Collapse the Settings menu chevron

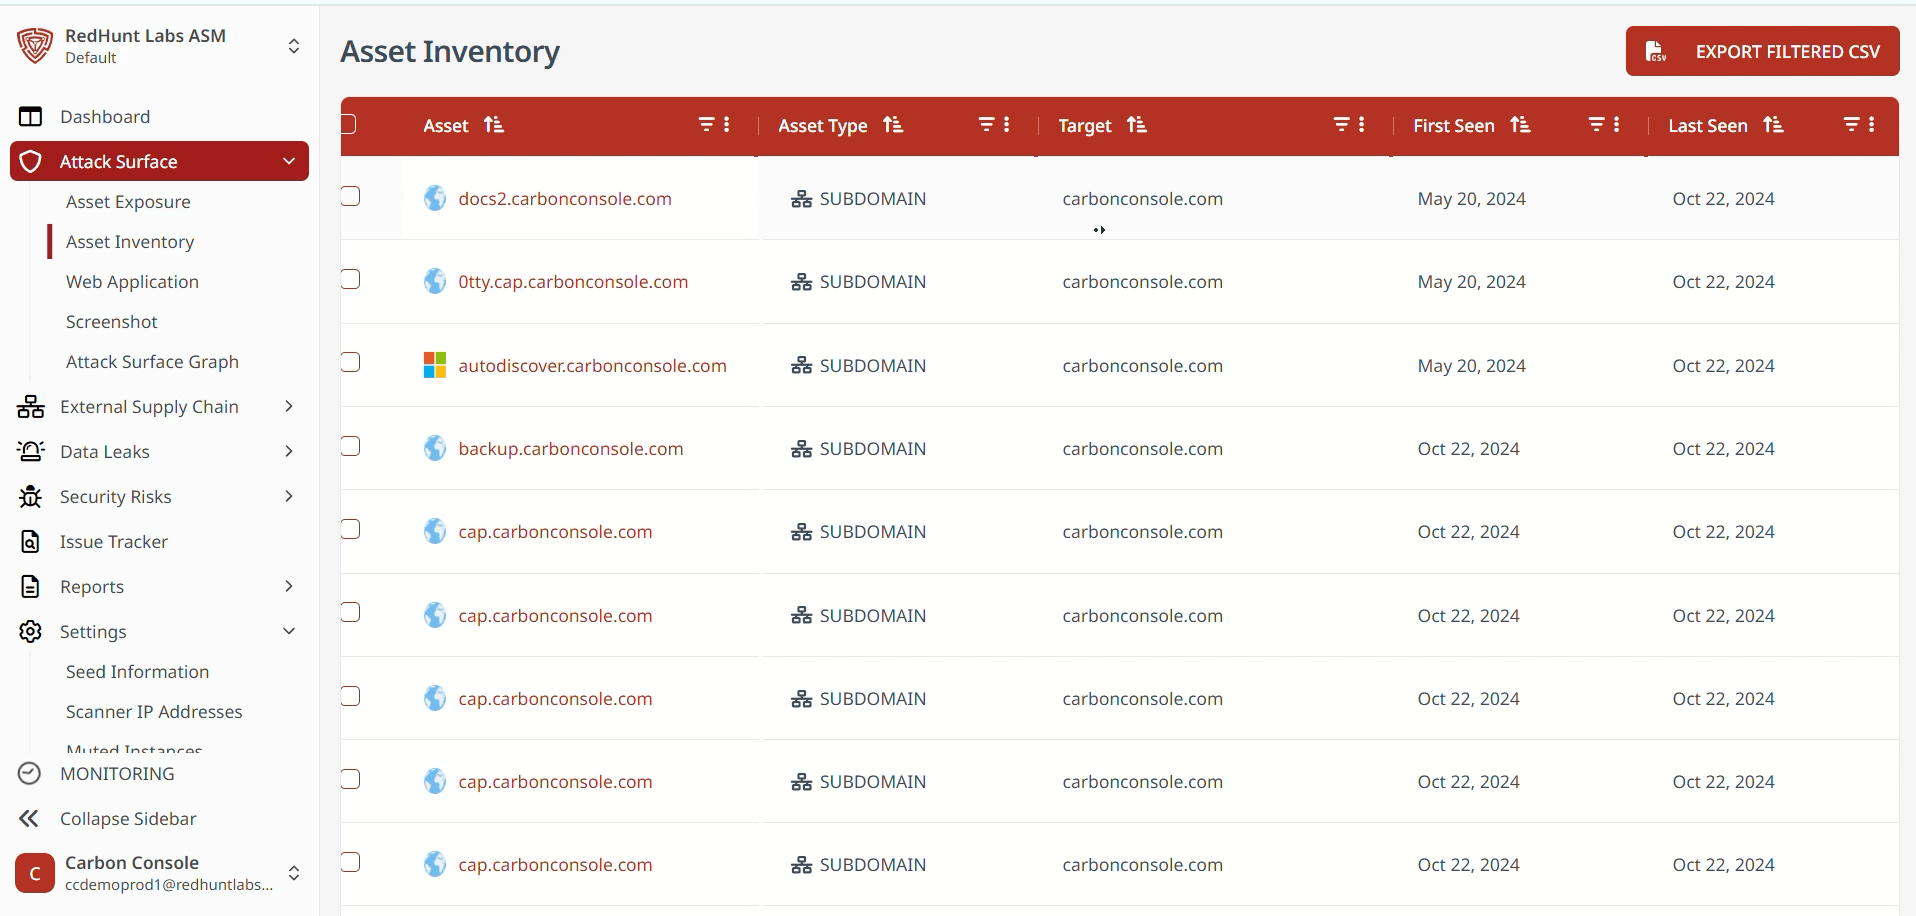(289, 631)
